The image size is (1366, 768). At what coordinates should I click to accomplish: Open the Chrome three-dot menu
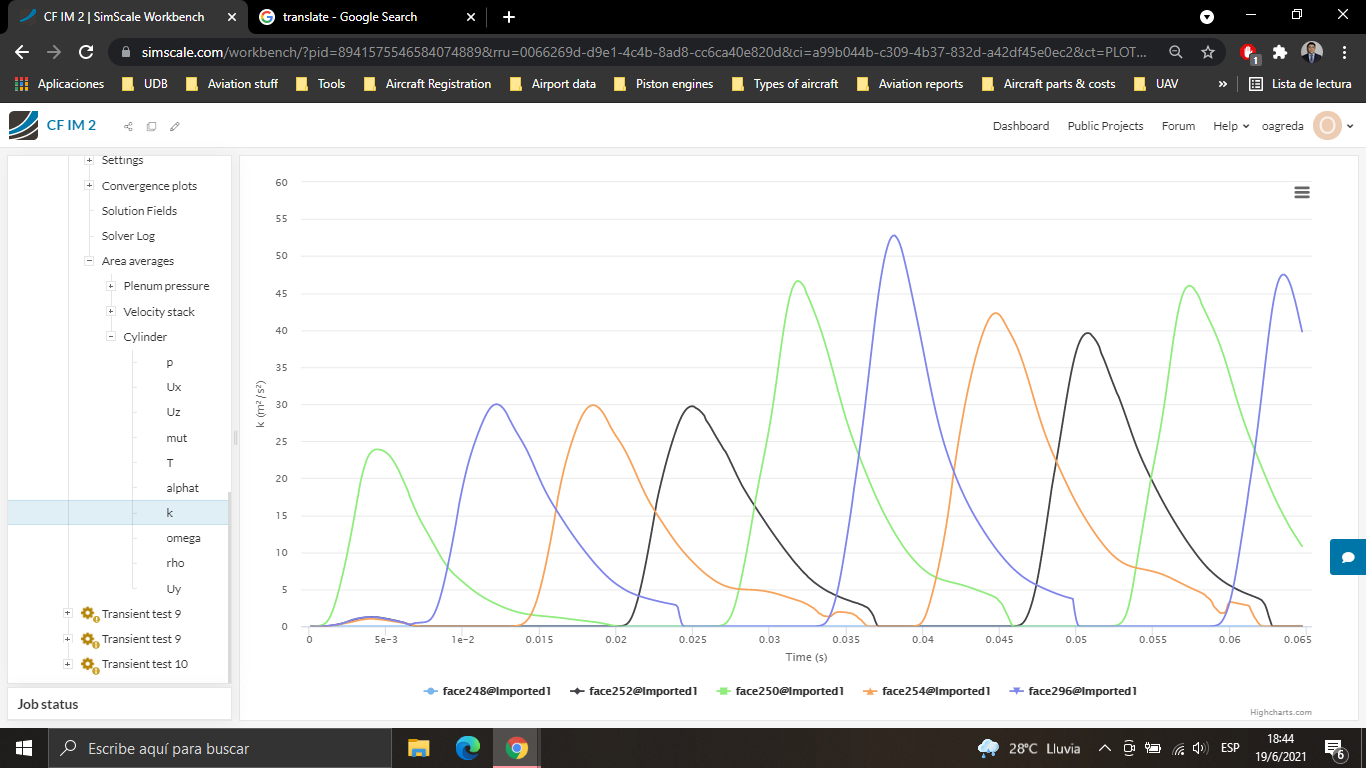tap(1343, 52)
